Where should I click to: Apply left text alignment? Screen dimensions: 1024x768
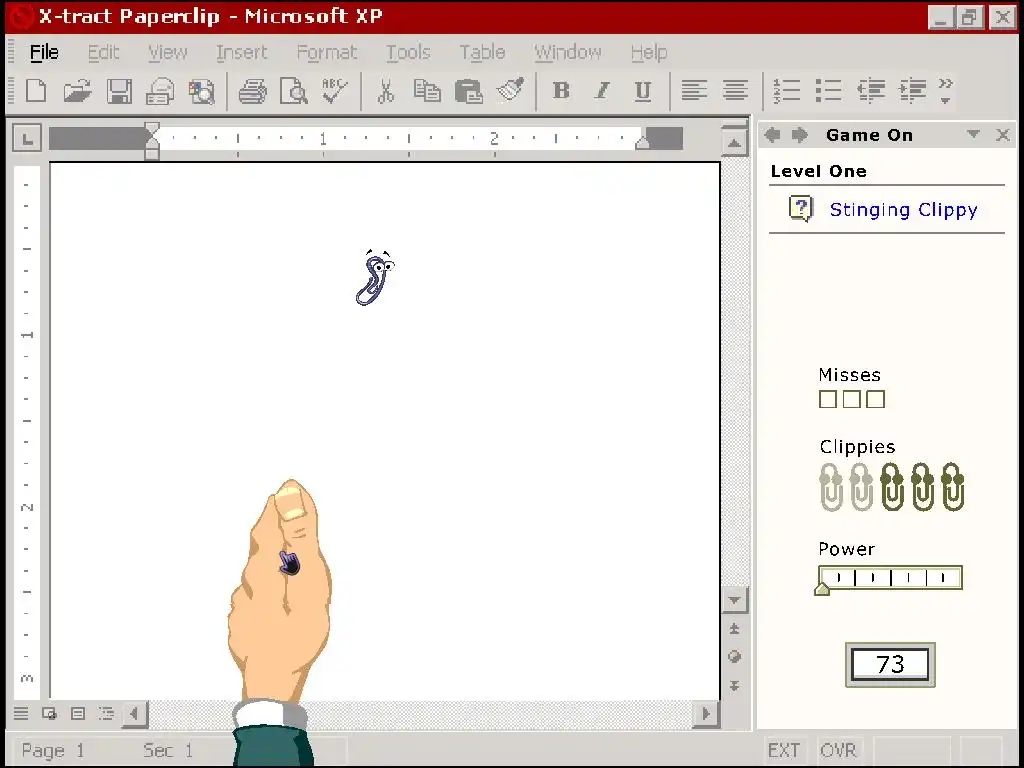(x=694, y=90)
